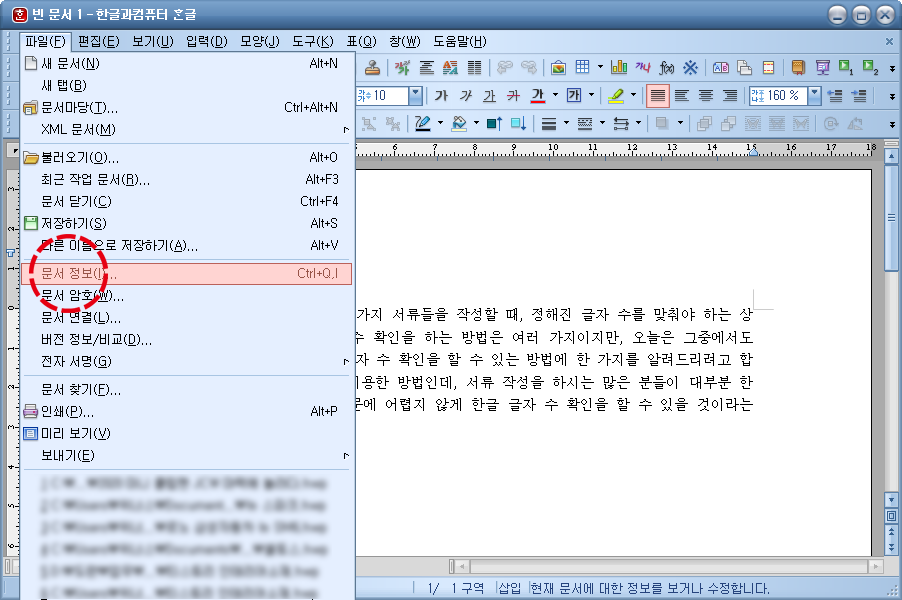Toggle bold 가 formatting

(x=441, y=95)
